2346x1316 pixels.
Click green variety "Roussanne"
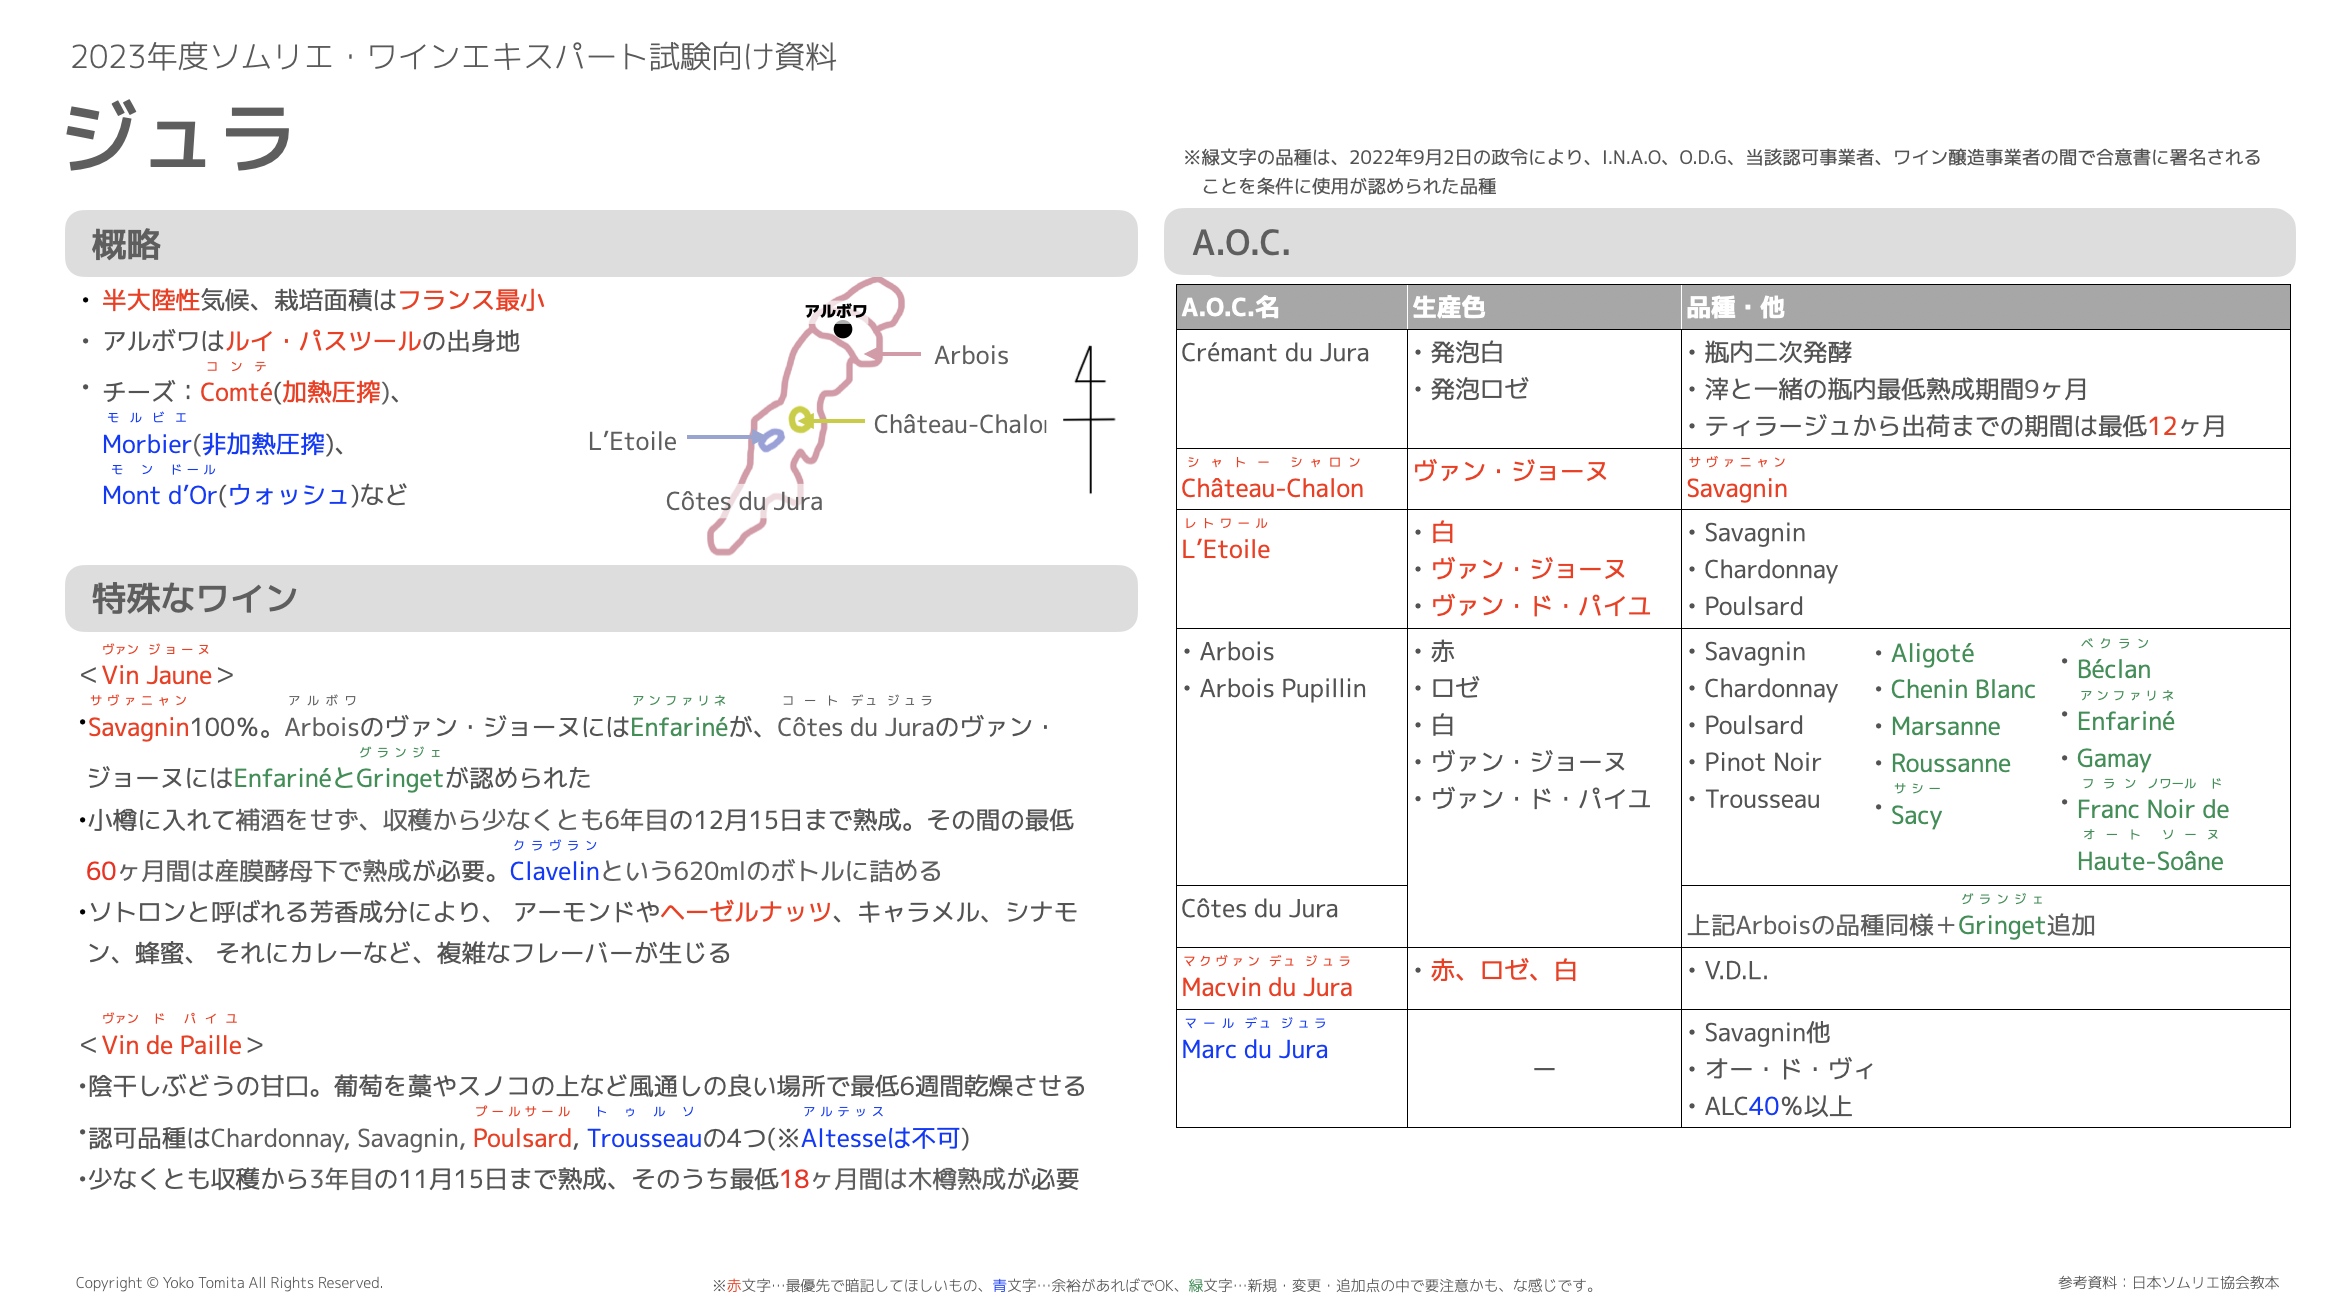1950,763
